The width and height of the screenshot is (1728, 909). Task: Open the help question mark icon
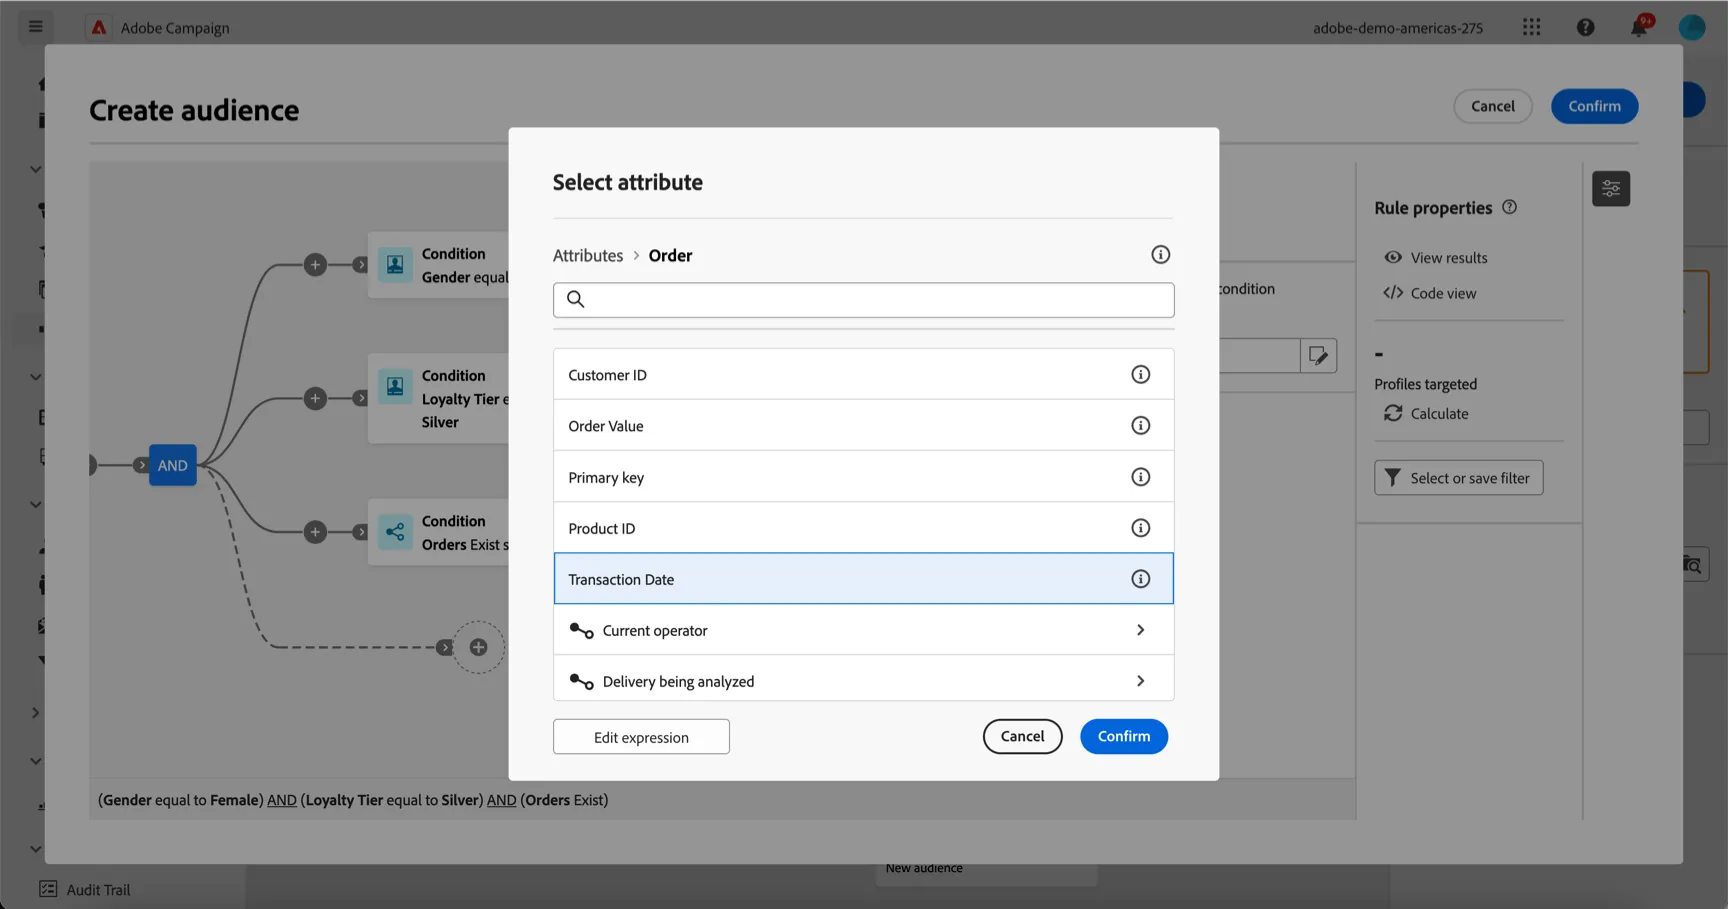[1585, 27]
